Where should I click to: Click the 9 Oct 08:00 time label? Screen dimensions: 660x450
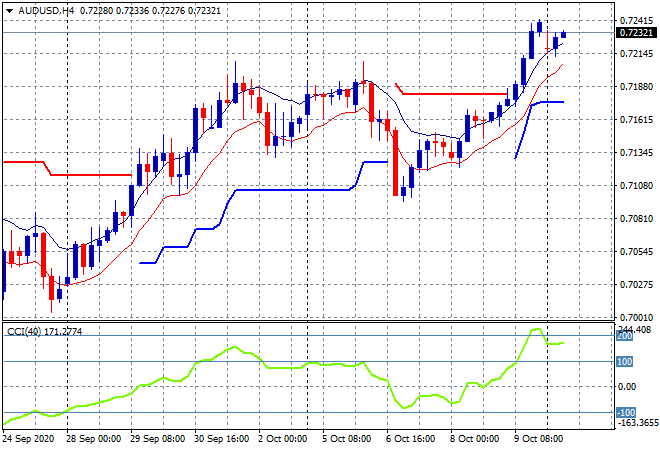(x=539, y=439)
